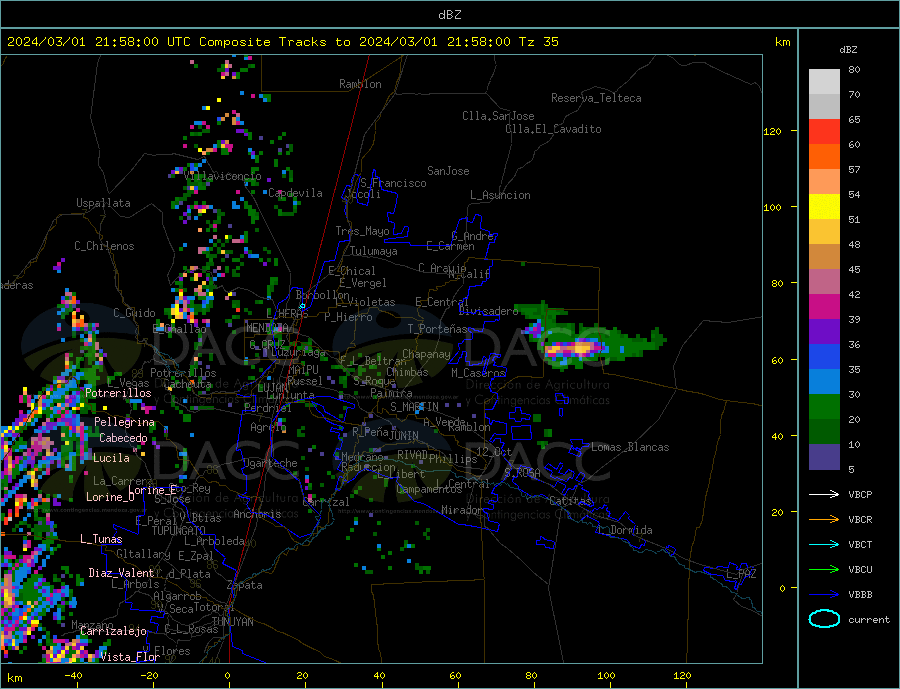Select the light blue swatch in dBZ scale
The image size is (900, 689).
click(824, 382)
